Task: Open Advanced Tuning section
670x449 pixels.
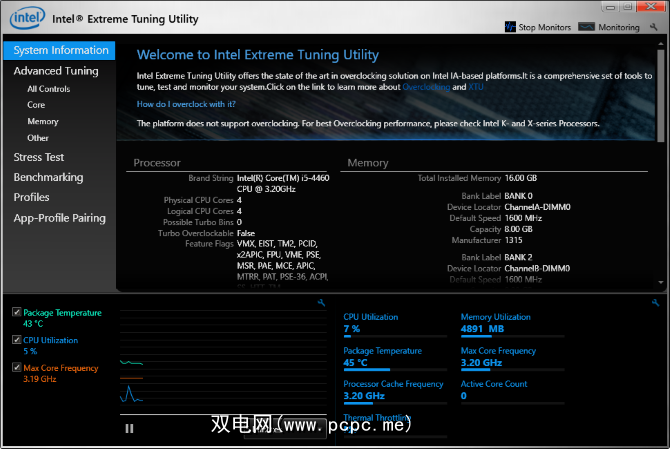Action: pos(56,71)
